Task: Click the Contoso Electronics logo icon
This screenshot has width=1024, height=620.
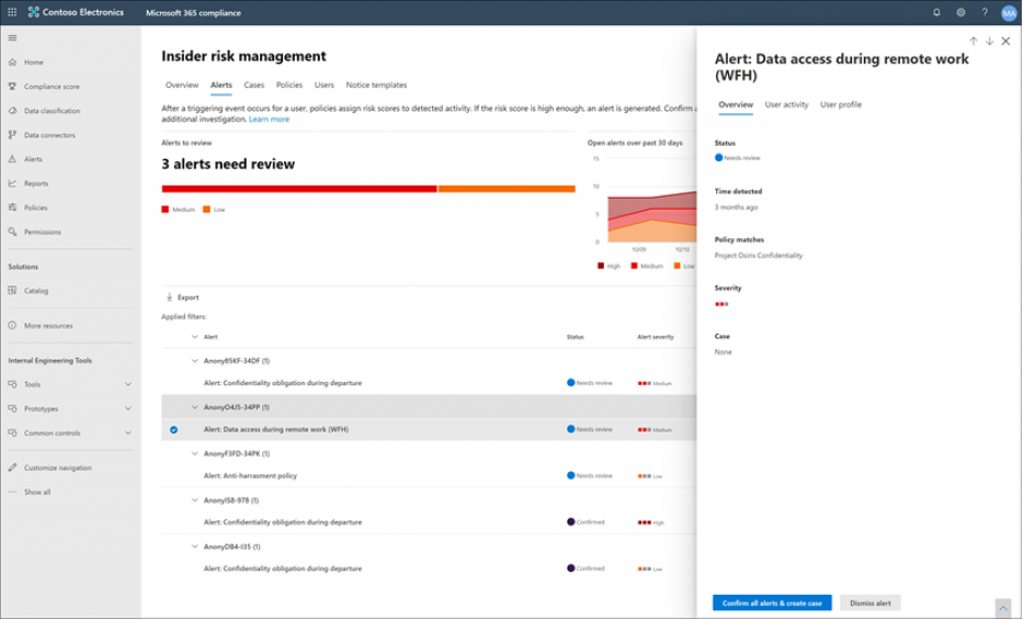Action: point(33,12)
